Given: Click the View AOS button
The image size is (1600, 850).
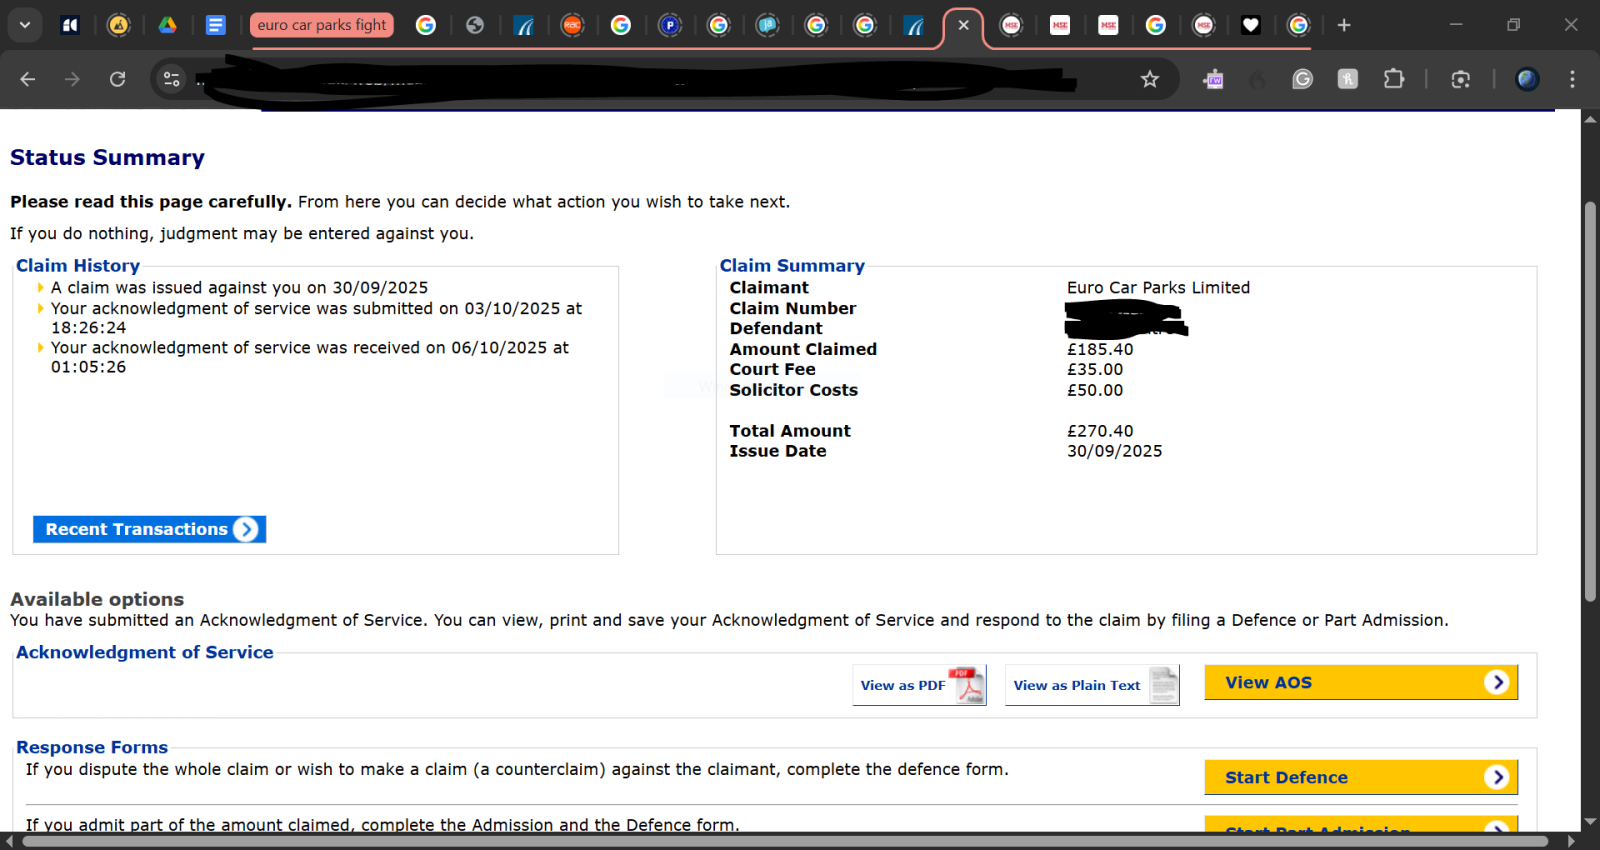Looking at the screenshot, I should [x=1360, y=682].
